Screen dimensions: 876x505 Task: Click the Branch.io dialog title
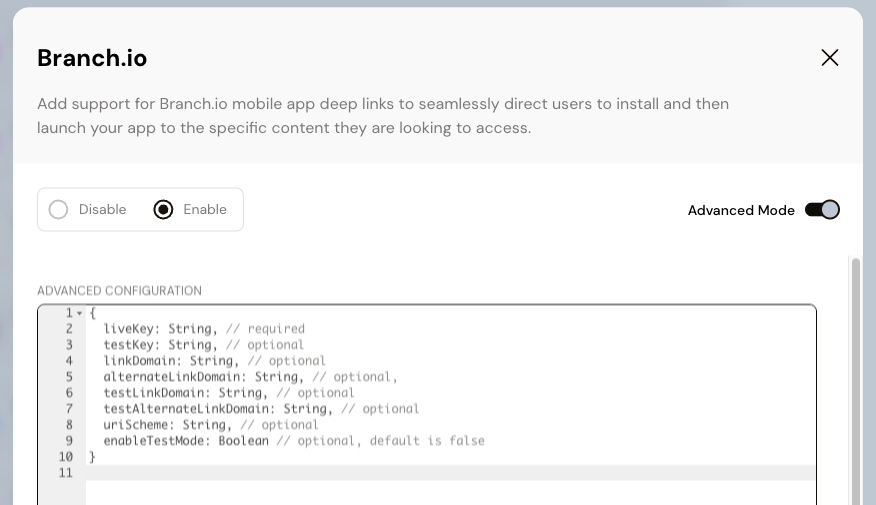tap(92, 58)
